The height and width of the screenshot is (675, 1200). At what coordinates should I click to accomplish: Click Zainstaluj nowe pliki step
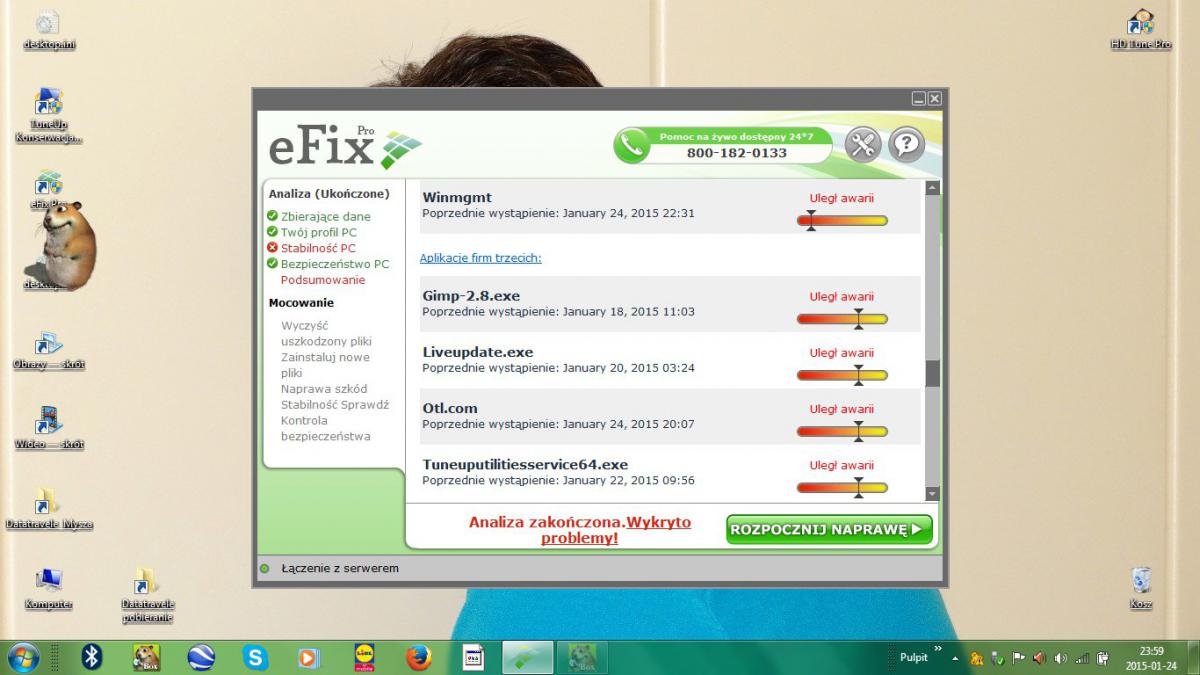point(325,365)
